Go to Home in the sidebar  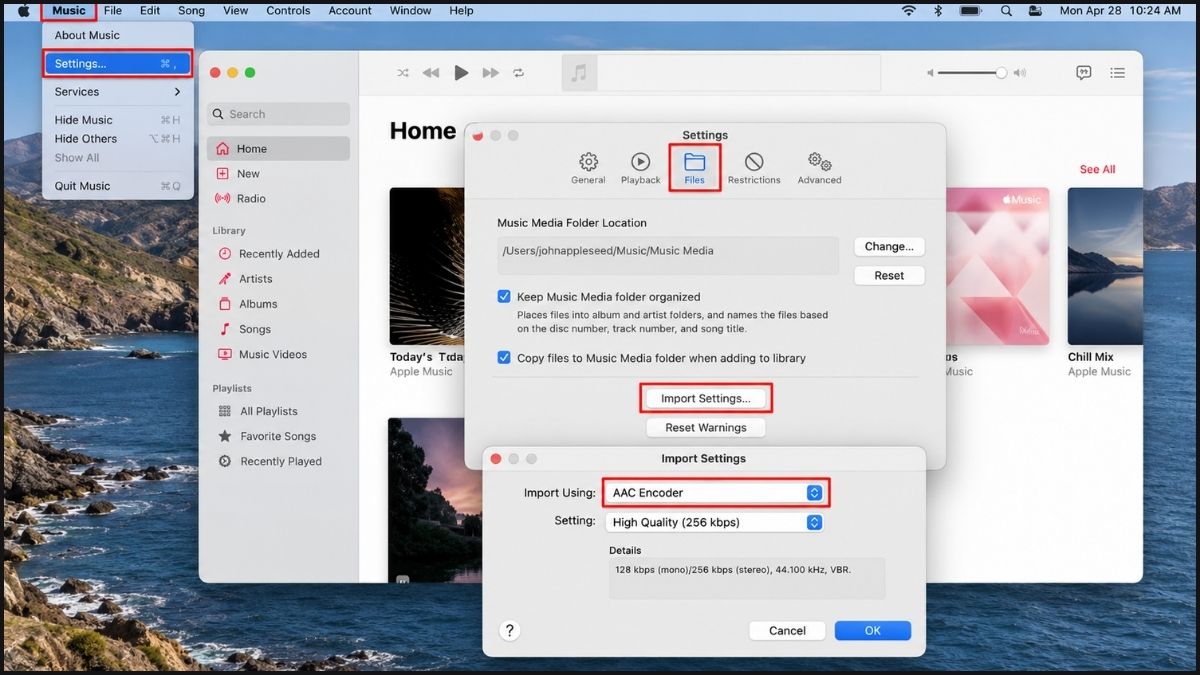(x=278, y=149)
